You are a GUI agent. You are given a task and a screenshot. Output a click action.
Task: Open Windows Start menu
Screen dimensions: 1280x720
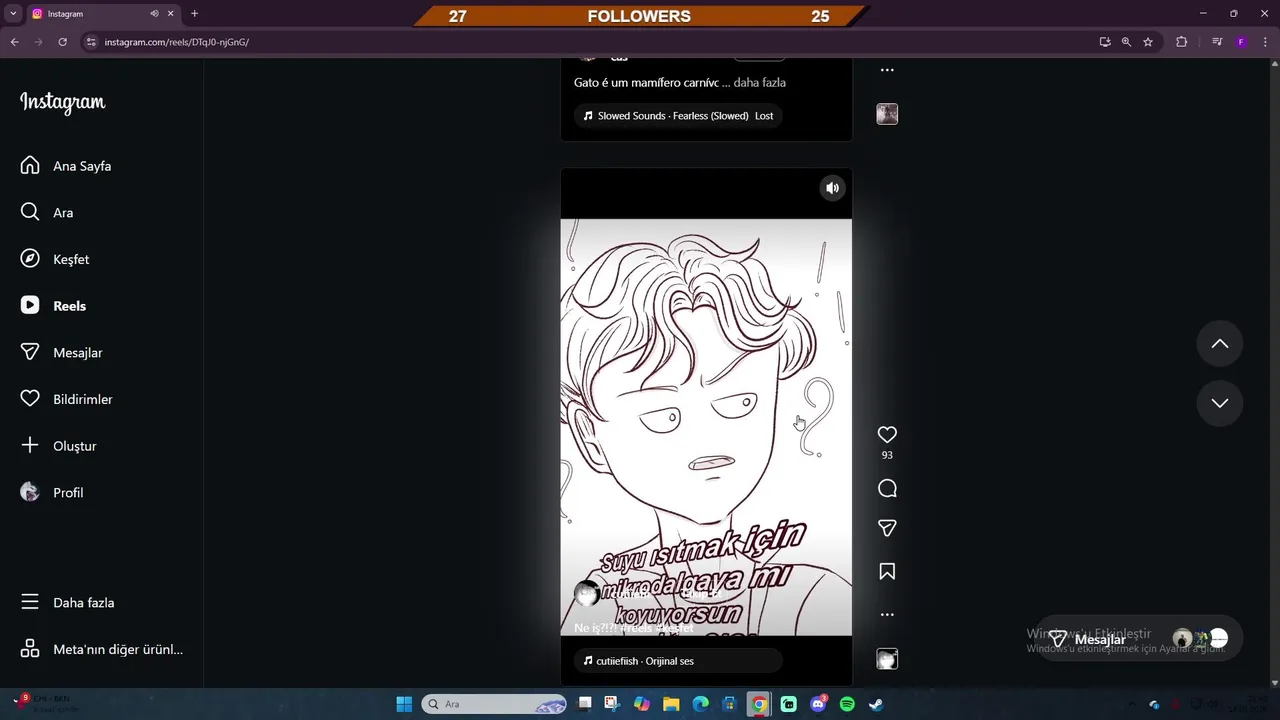pos(404,704)
